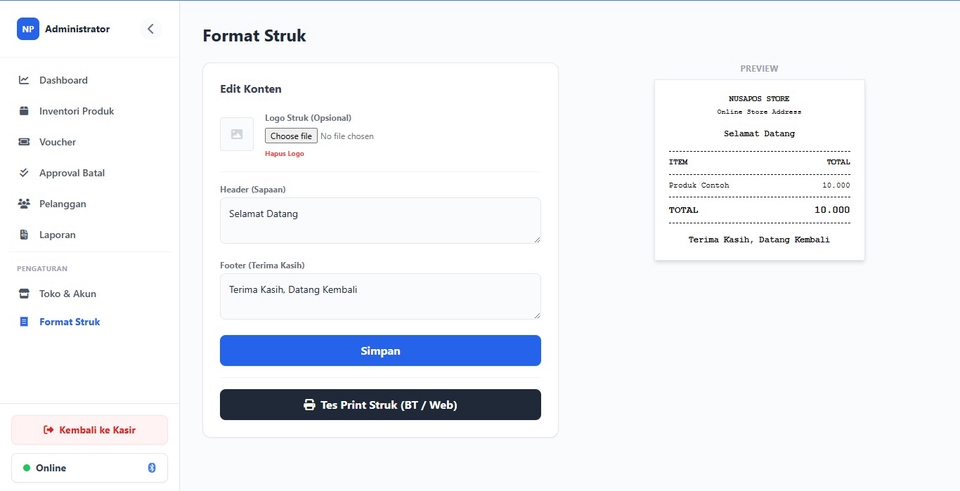
Task: Click the logo image placeholder thumbnail
Action: coord(237,134)
